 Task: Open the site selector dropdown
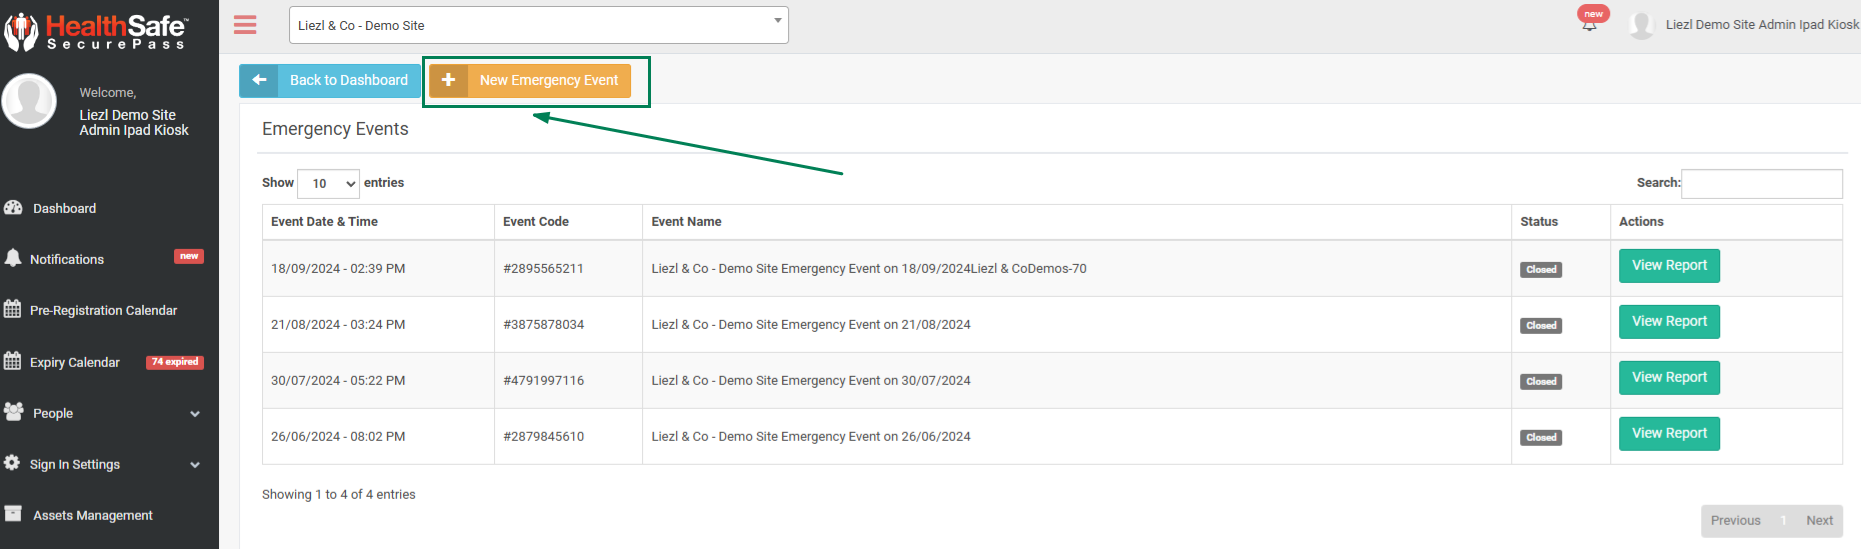[538, 25]
